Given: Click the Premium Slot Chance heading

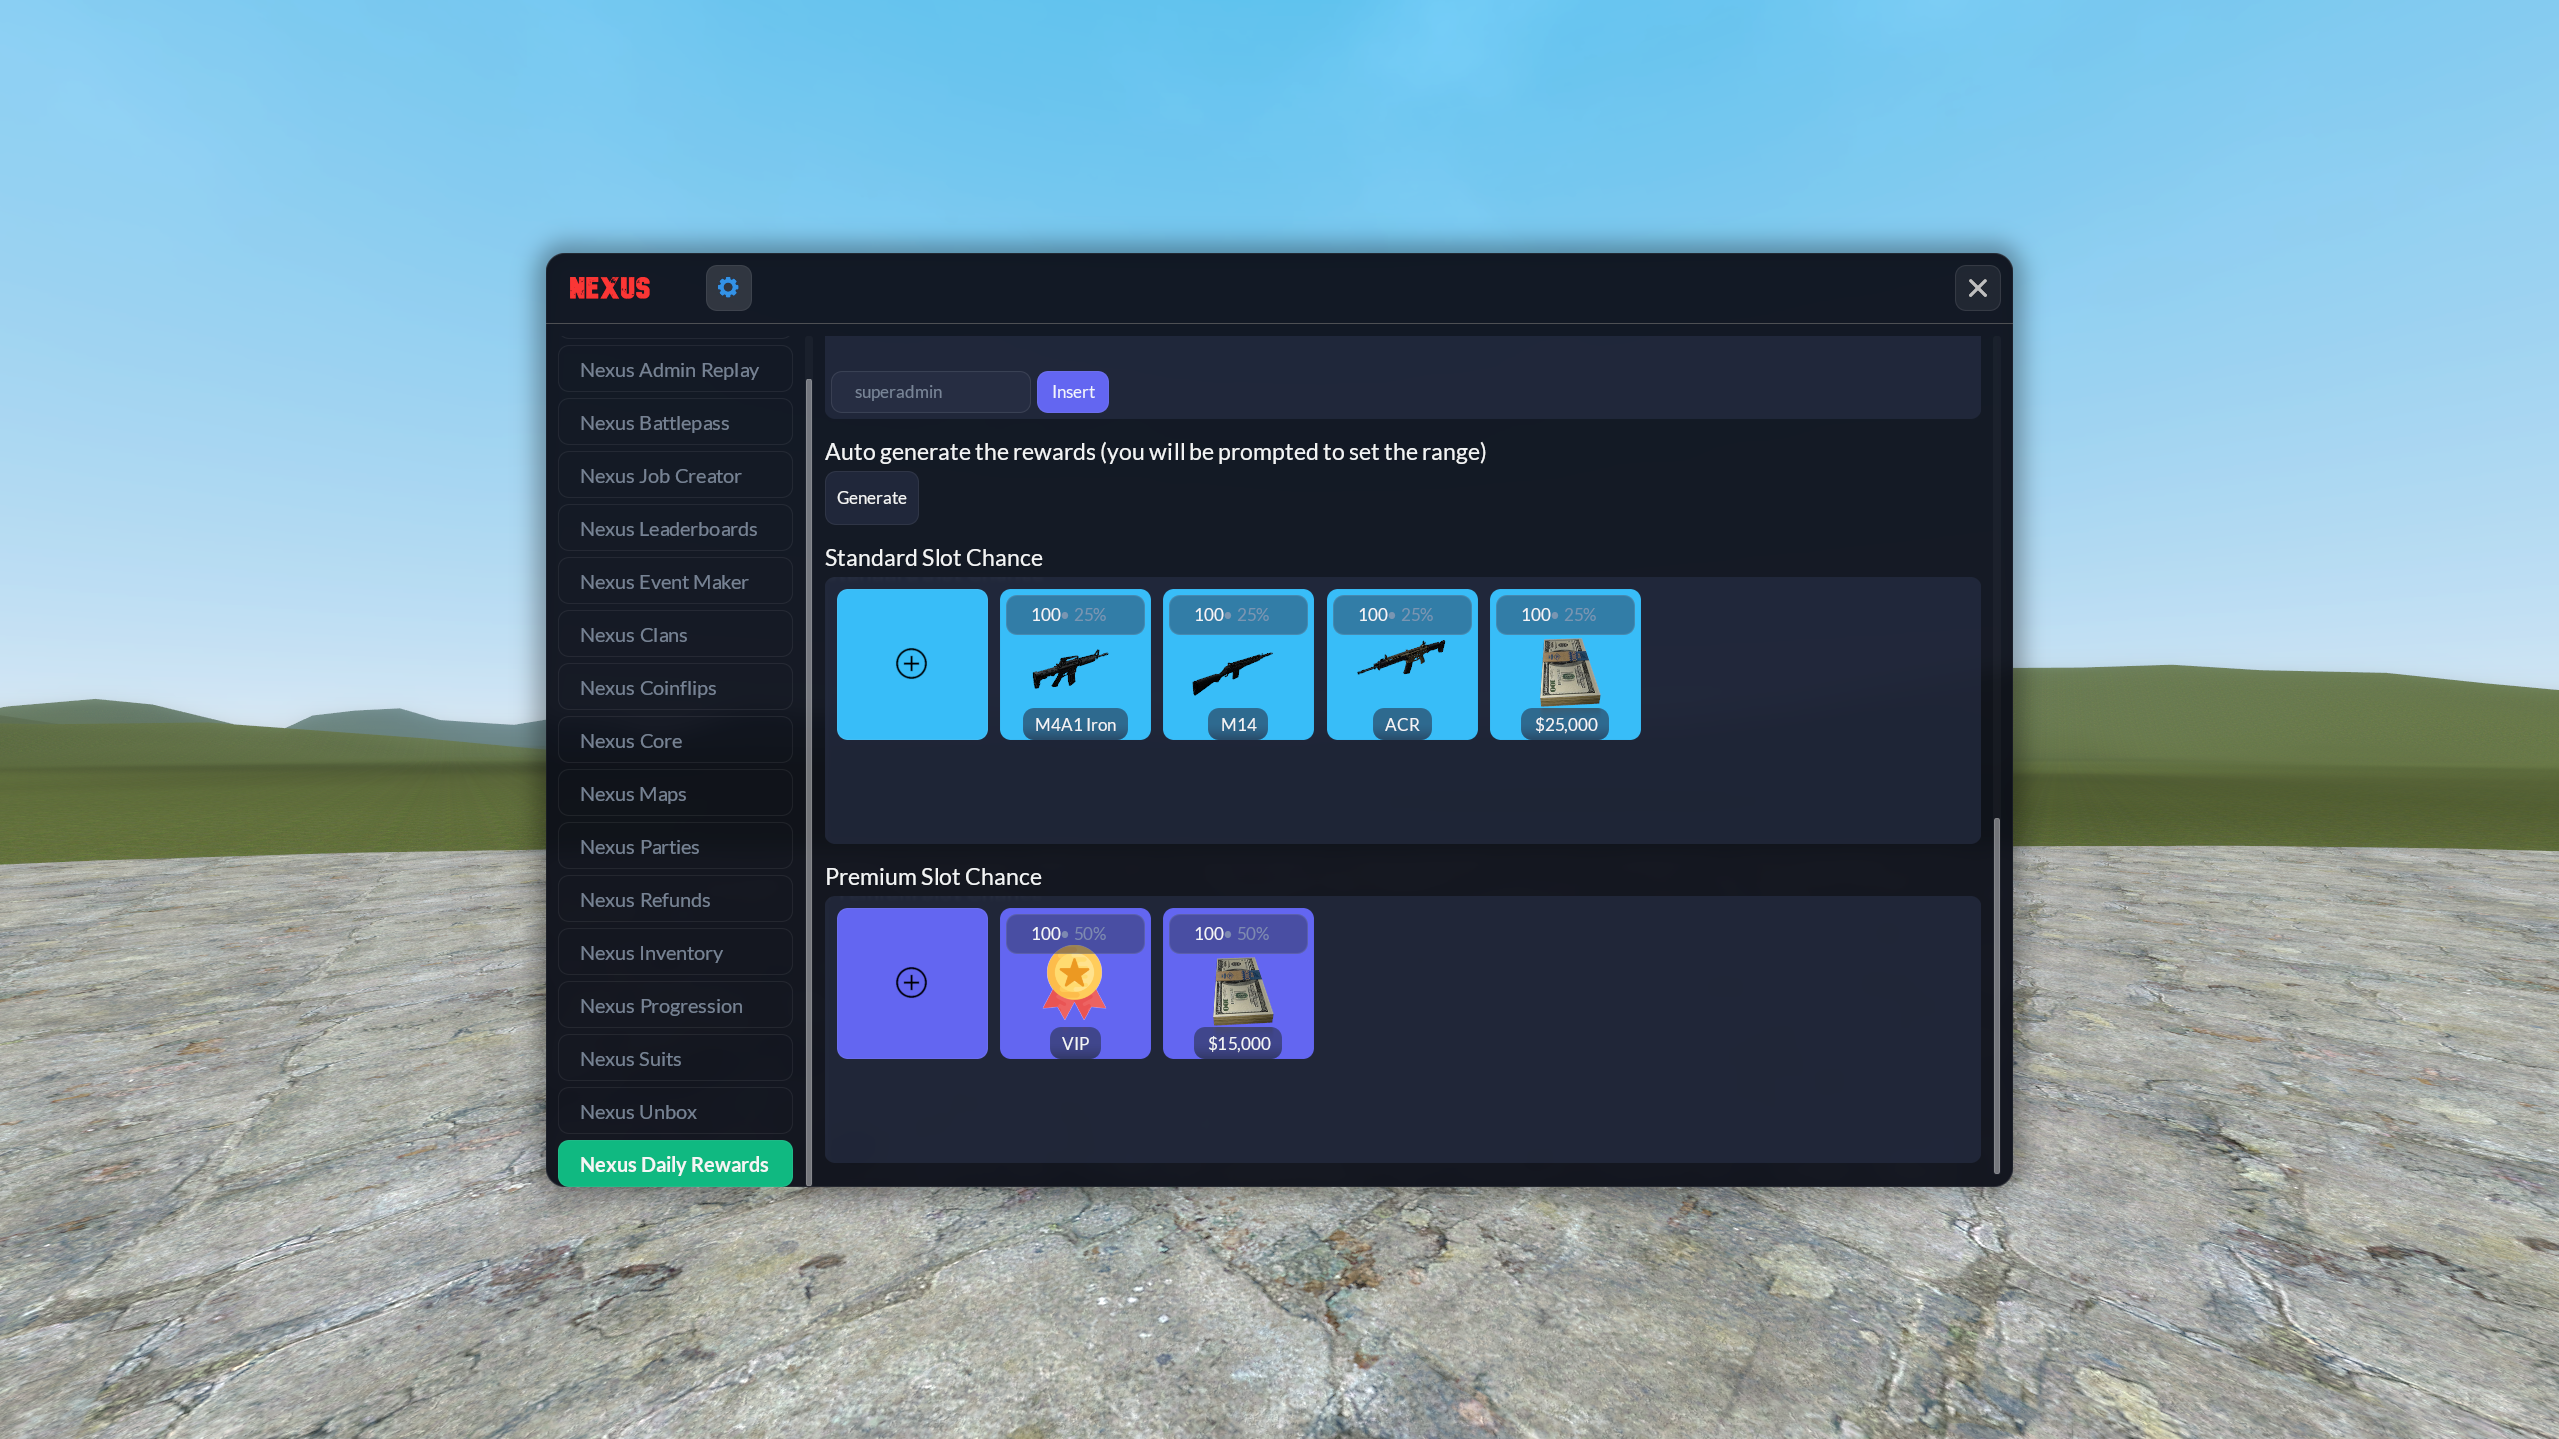Looking at the screenshot, I should (x=933, y=877).
